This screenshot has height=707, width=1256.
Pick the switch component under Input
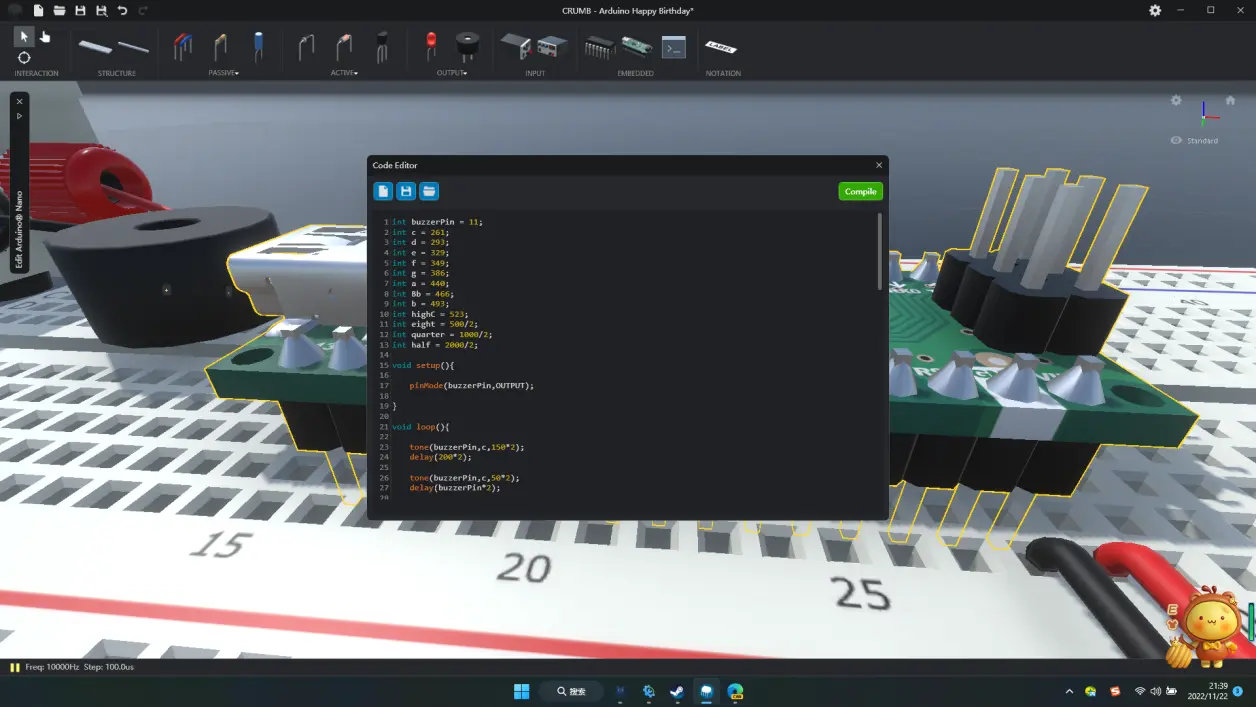(515, 46)
